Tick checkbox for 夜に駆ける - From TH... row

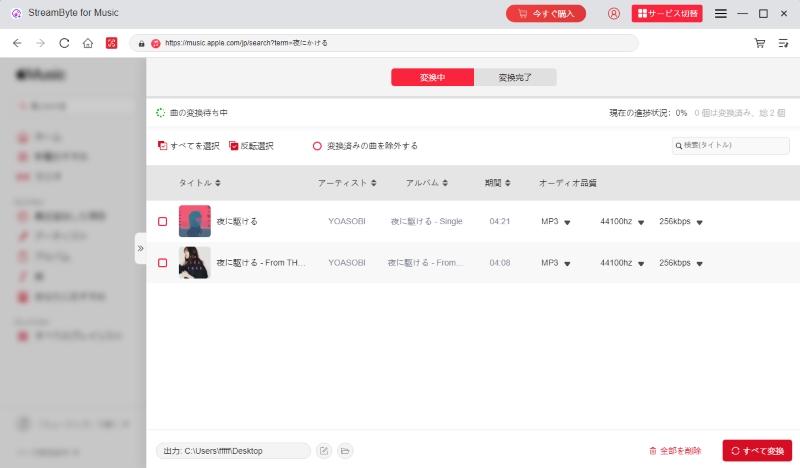162,263
